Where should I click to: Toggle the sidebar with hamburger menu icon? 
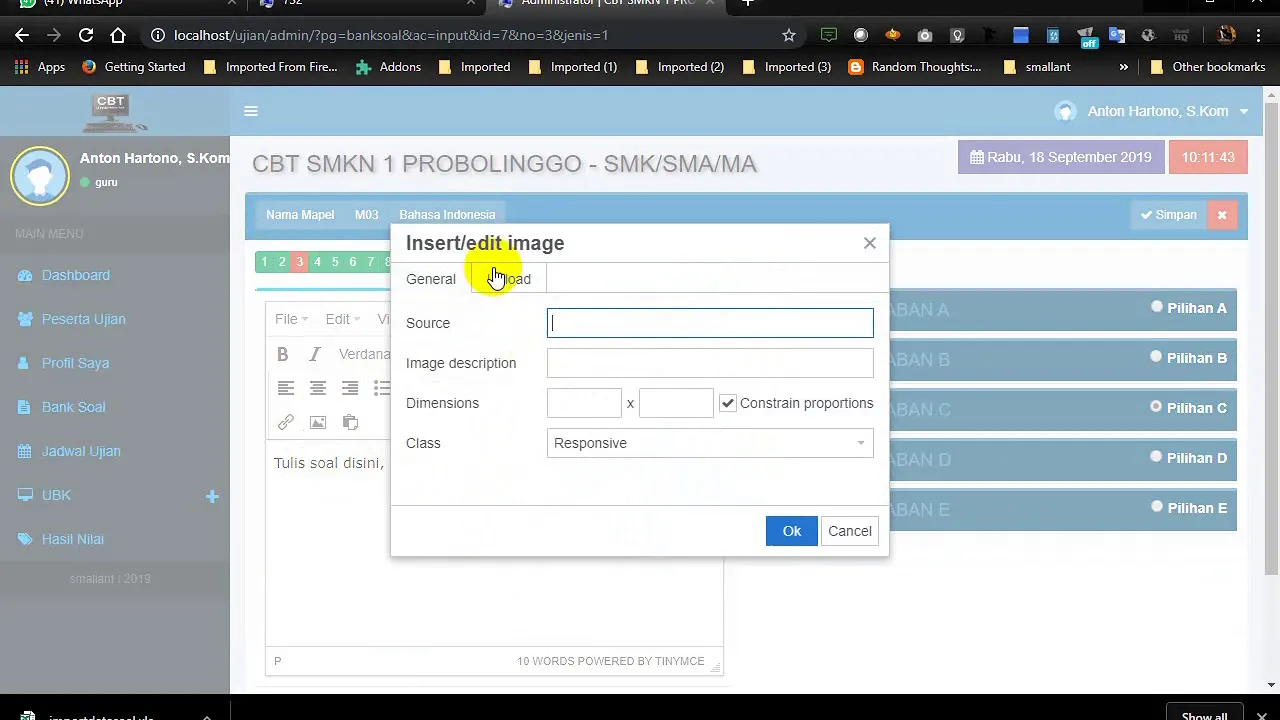coord(251,111)
